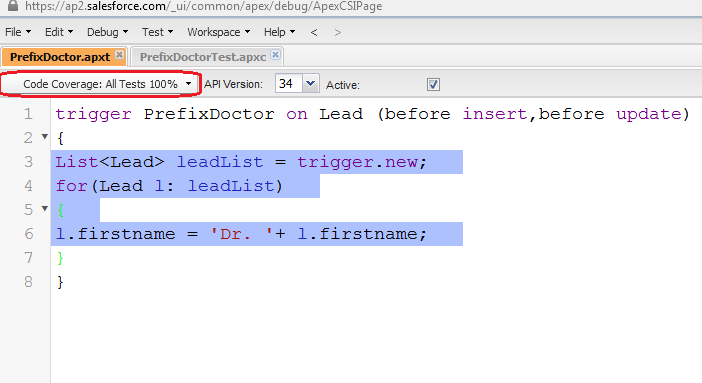Click the lock icon in the address bar
This screenshot has width=702, height=383.
tap(13, 5)
